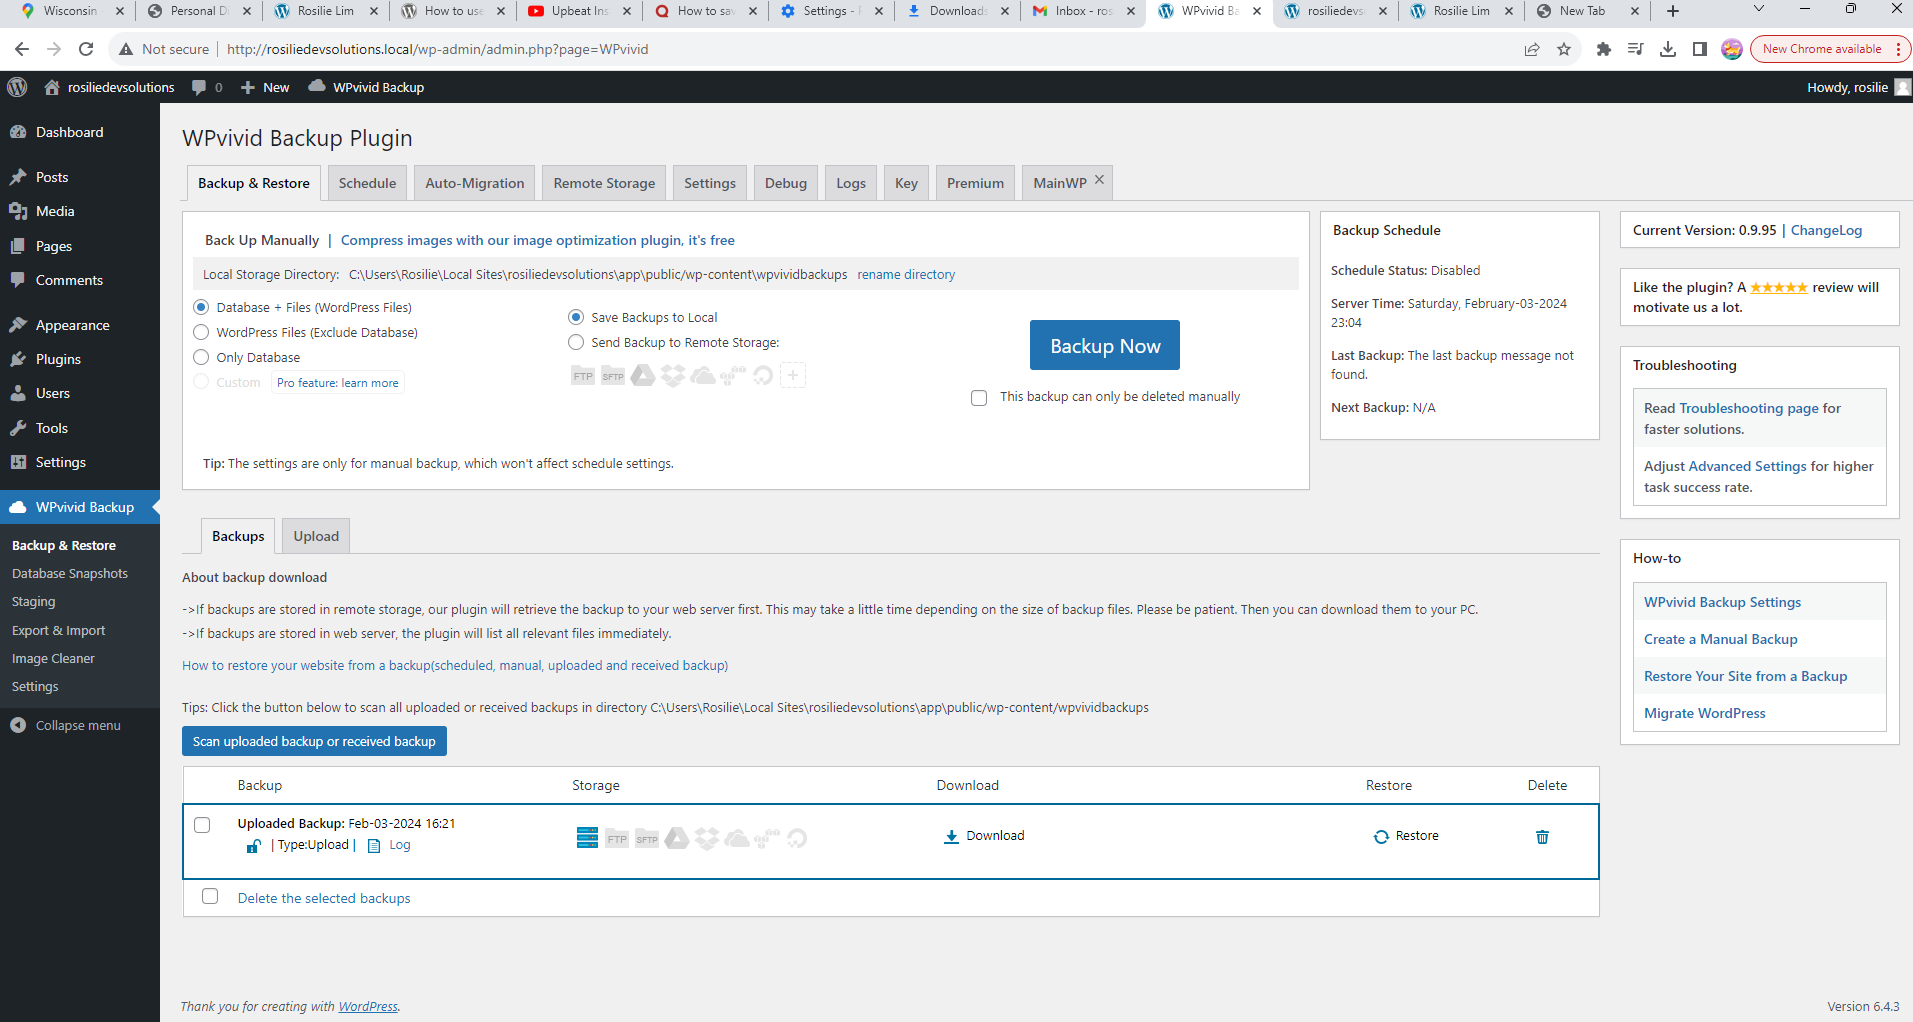Open Pro feature: learn more link
The width and height of the screenshot is (1913, 1022).
pos(338,383)
